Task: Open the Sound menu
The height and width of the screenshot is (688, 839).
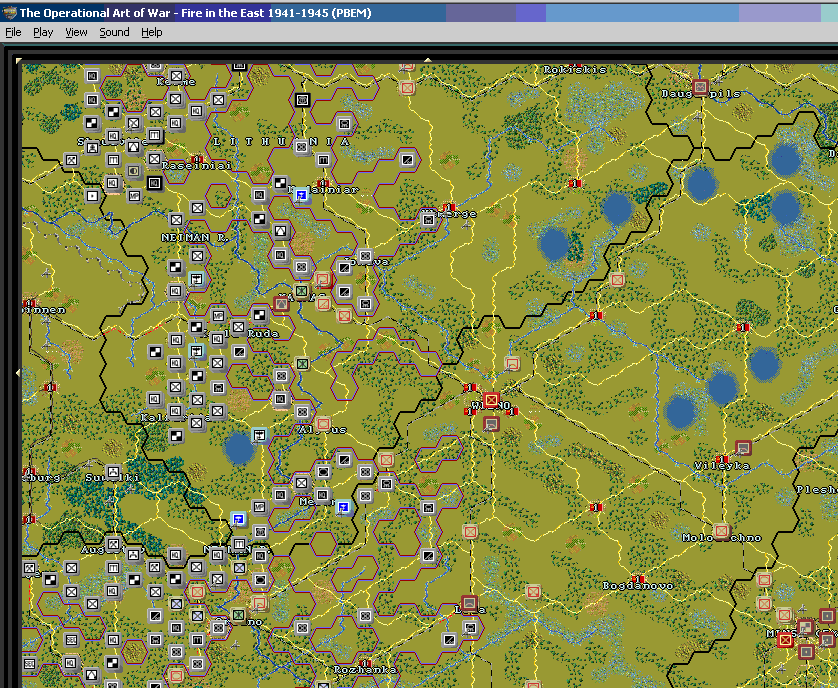Action: 114,33
